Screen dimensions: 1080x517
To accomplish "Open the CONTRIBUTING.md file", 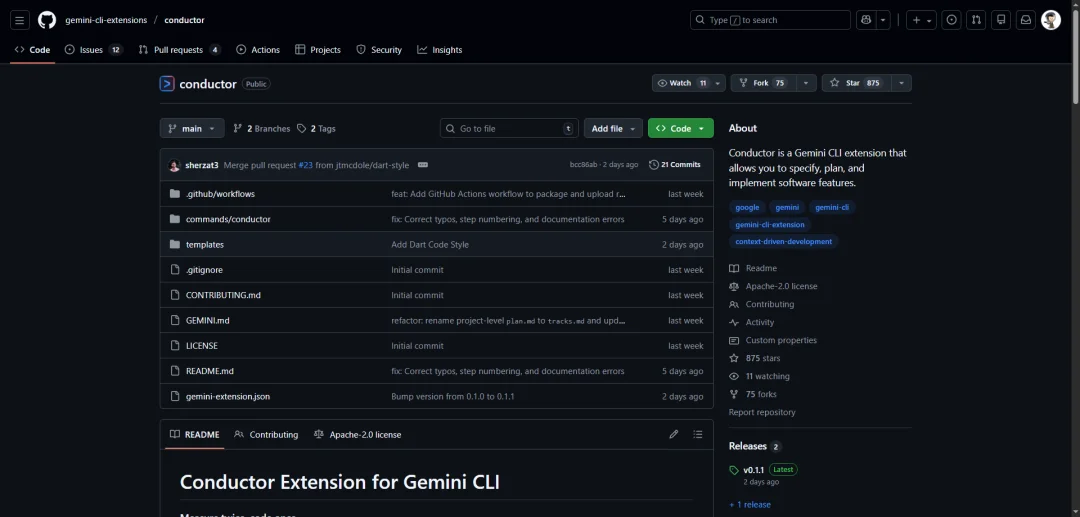I will tap(223, 295).
